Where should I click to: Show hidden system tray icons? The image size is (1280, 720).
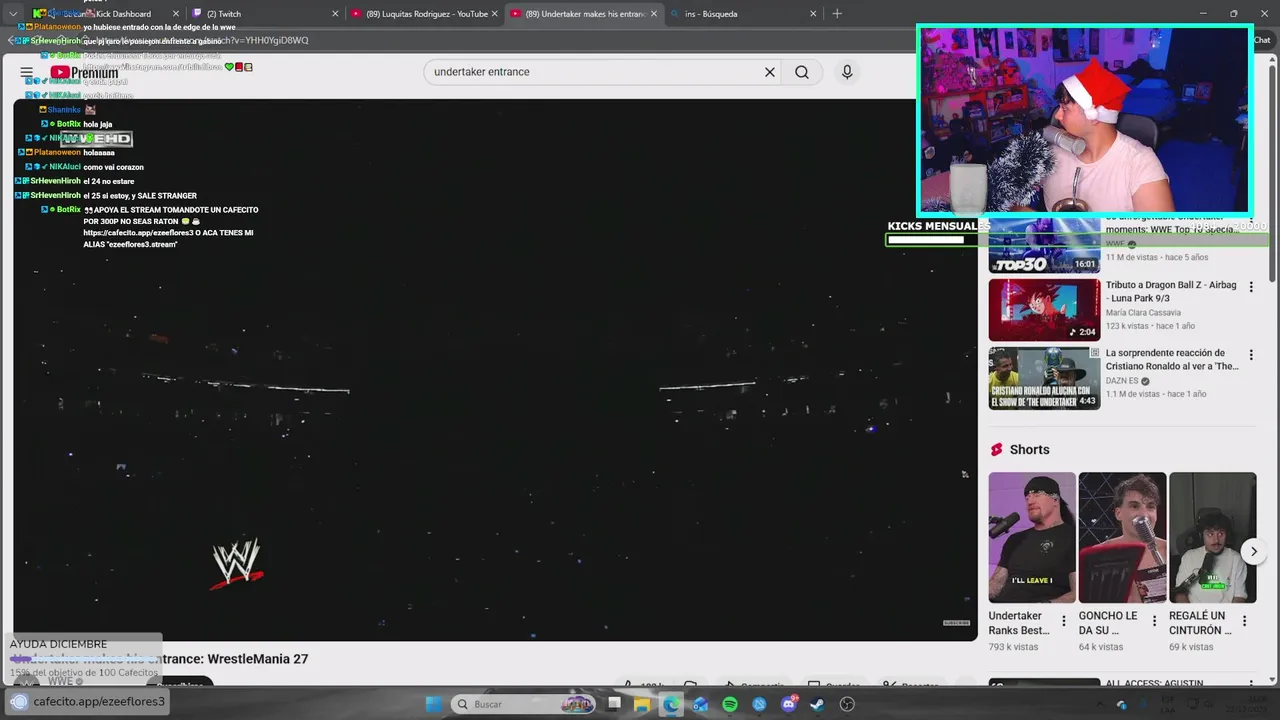[1098, 704]
